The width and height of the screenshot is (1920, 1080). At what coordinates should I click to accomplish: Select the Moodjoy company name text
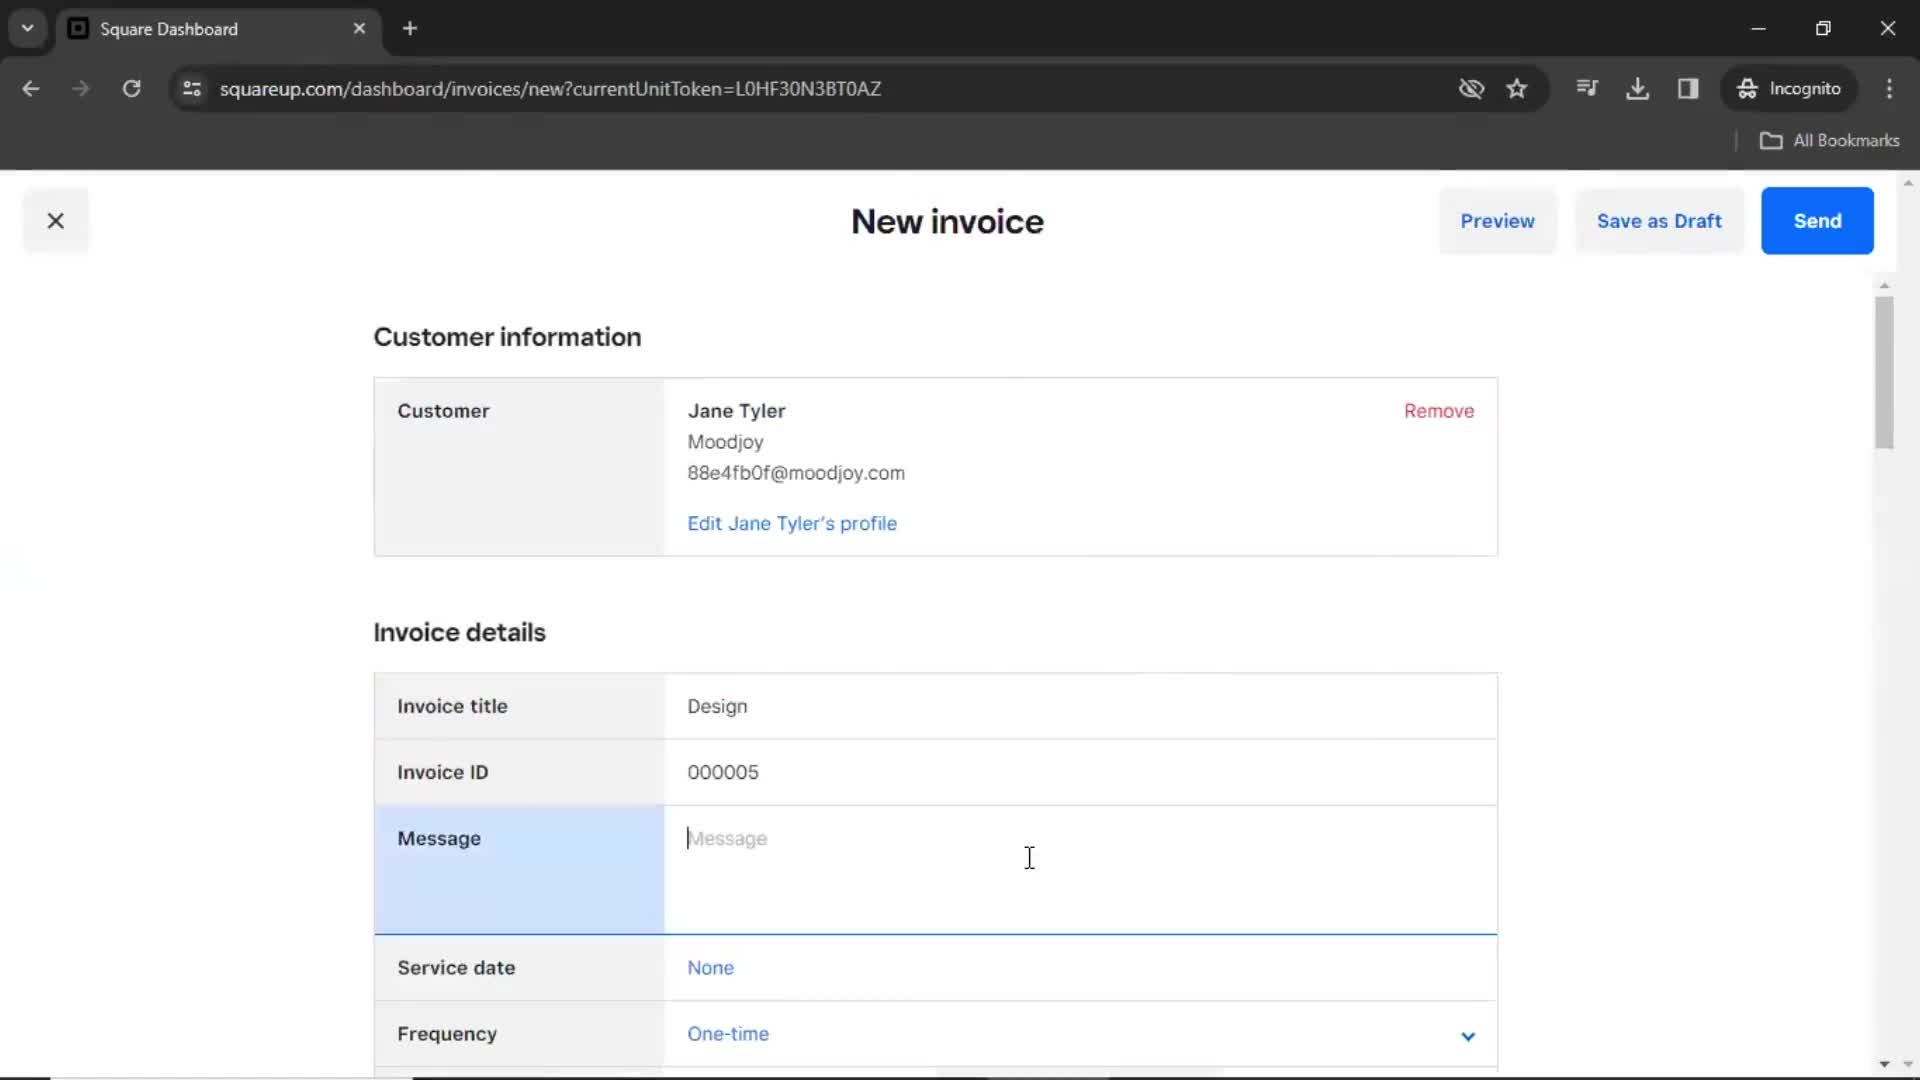pyautogui.click(x=725, y=442)
